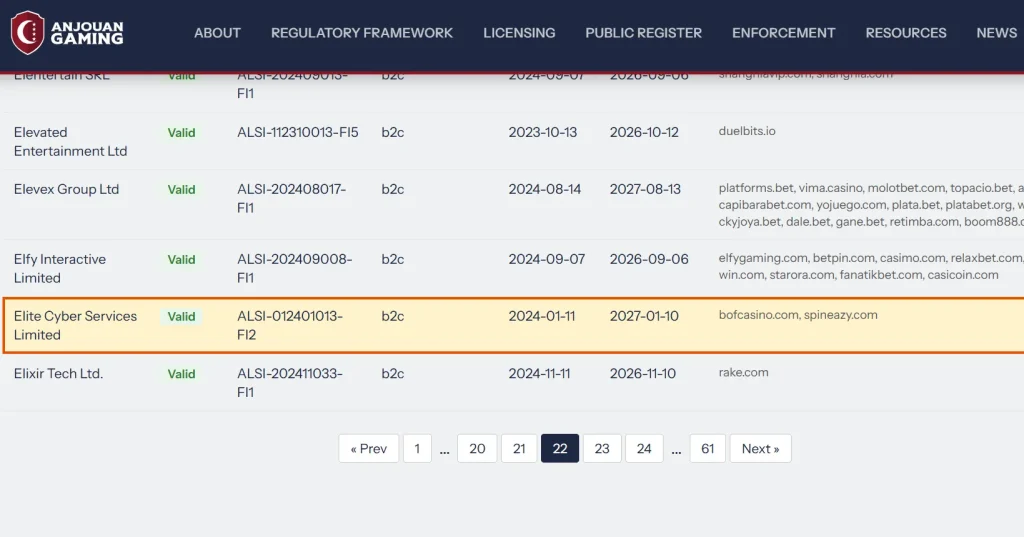Click Valid status for Elfy Interactive Limited
This screenshot has width=1024, height=537.
pos(182,259)
